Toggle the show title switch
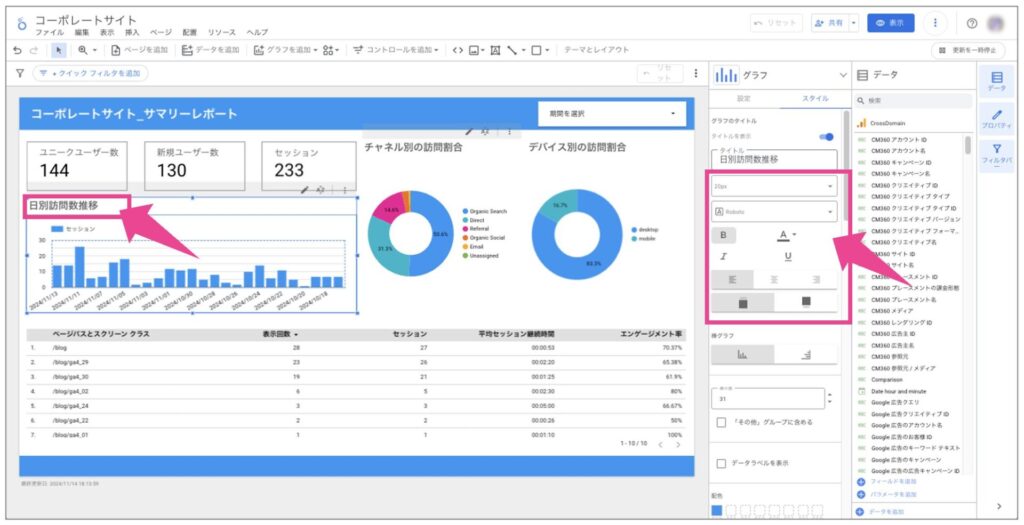 pos(826,136)
